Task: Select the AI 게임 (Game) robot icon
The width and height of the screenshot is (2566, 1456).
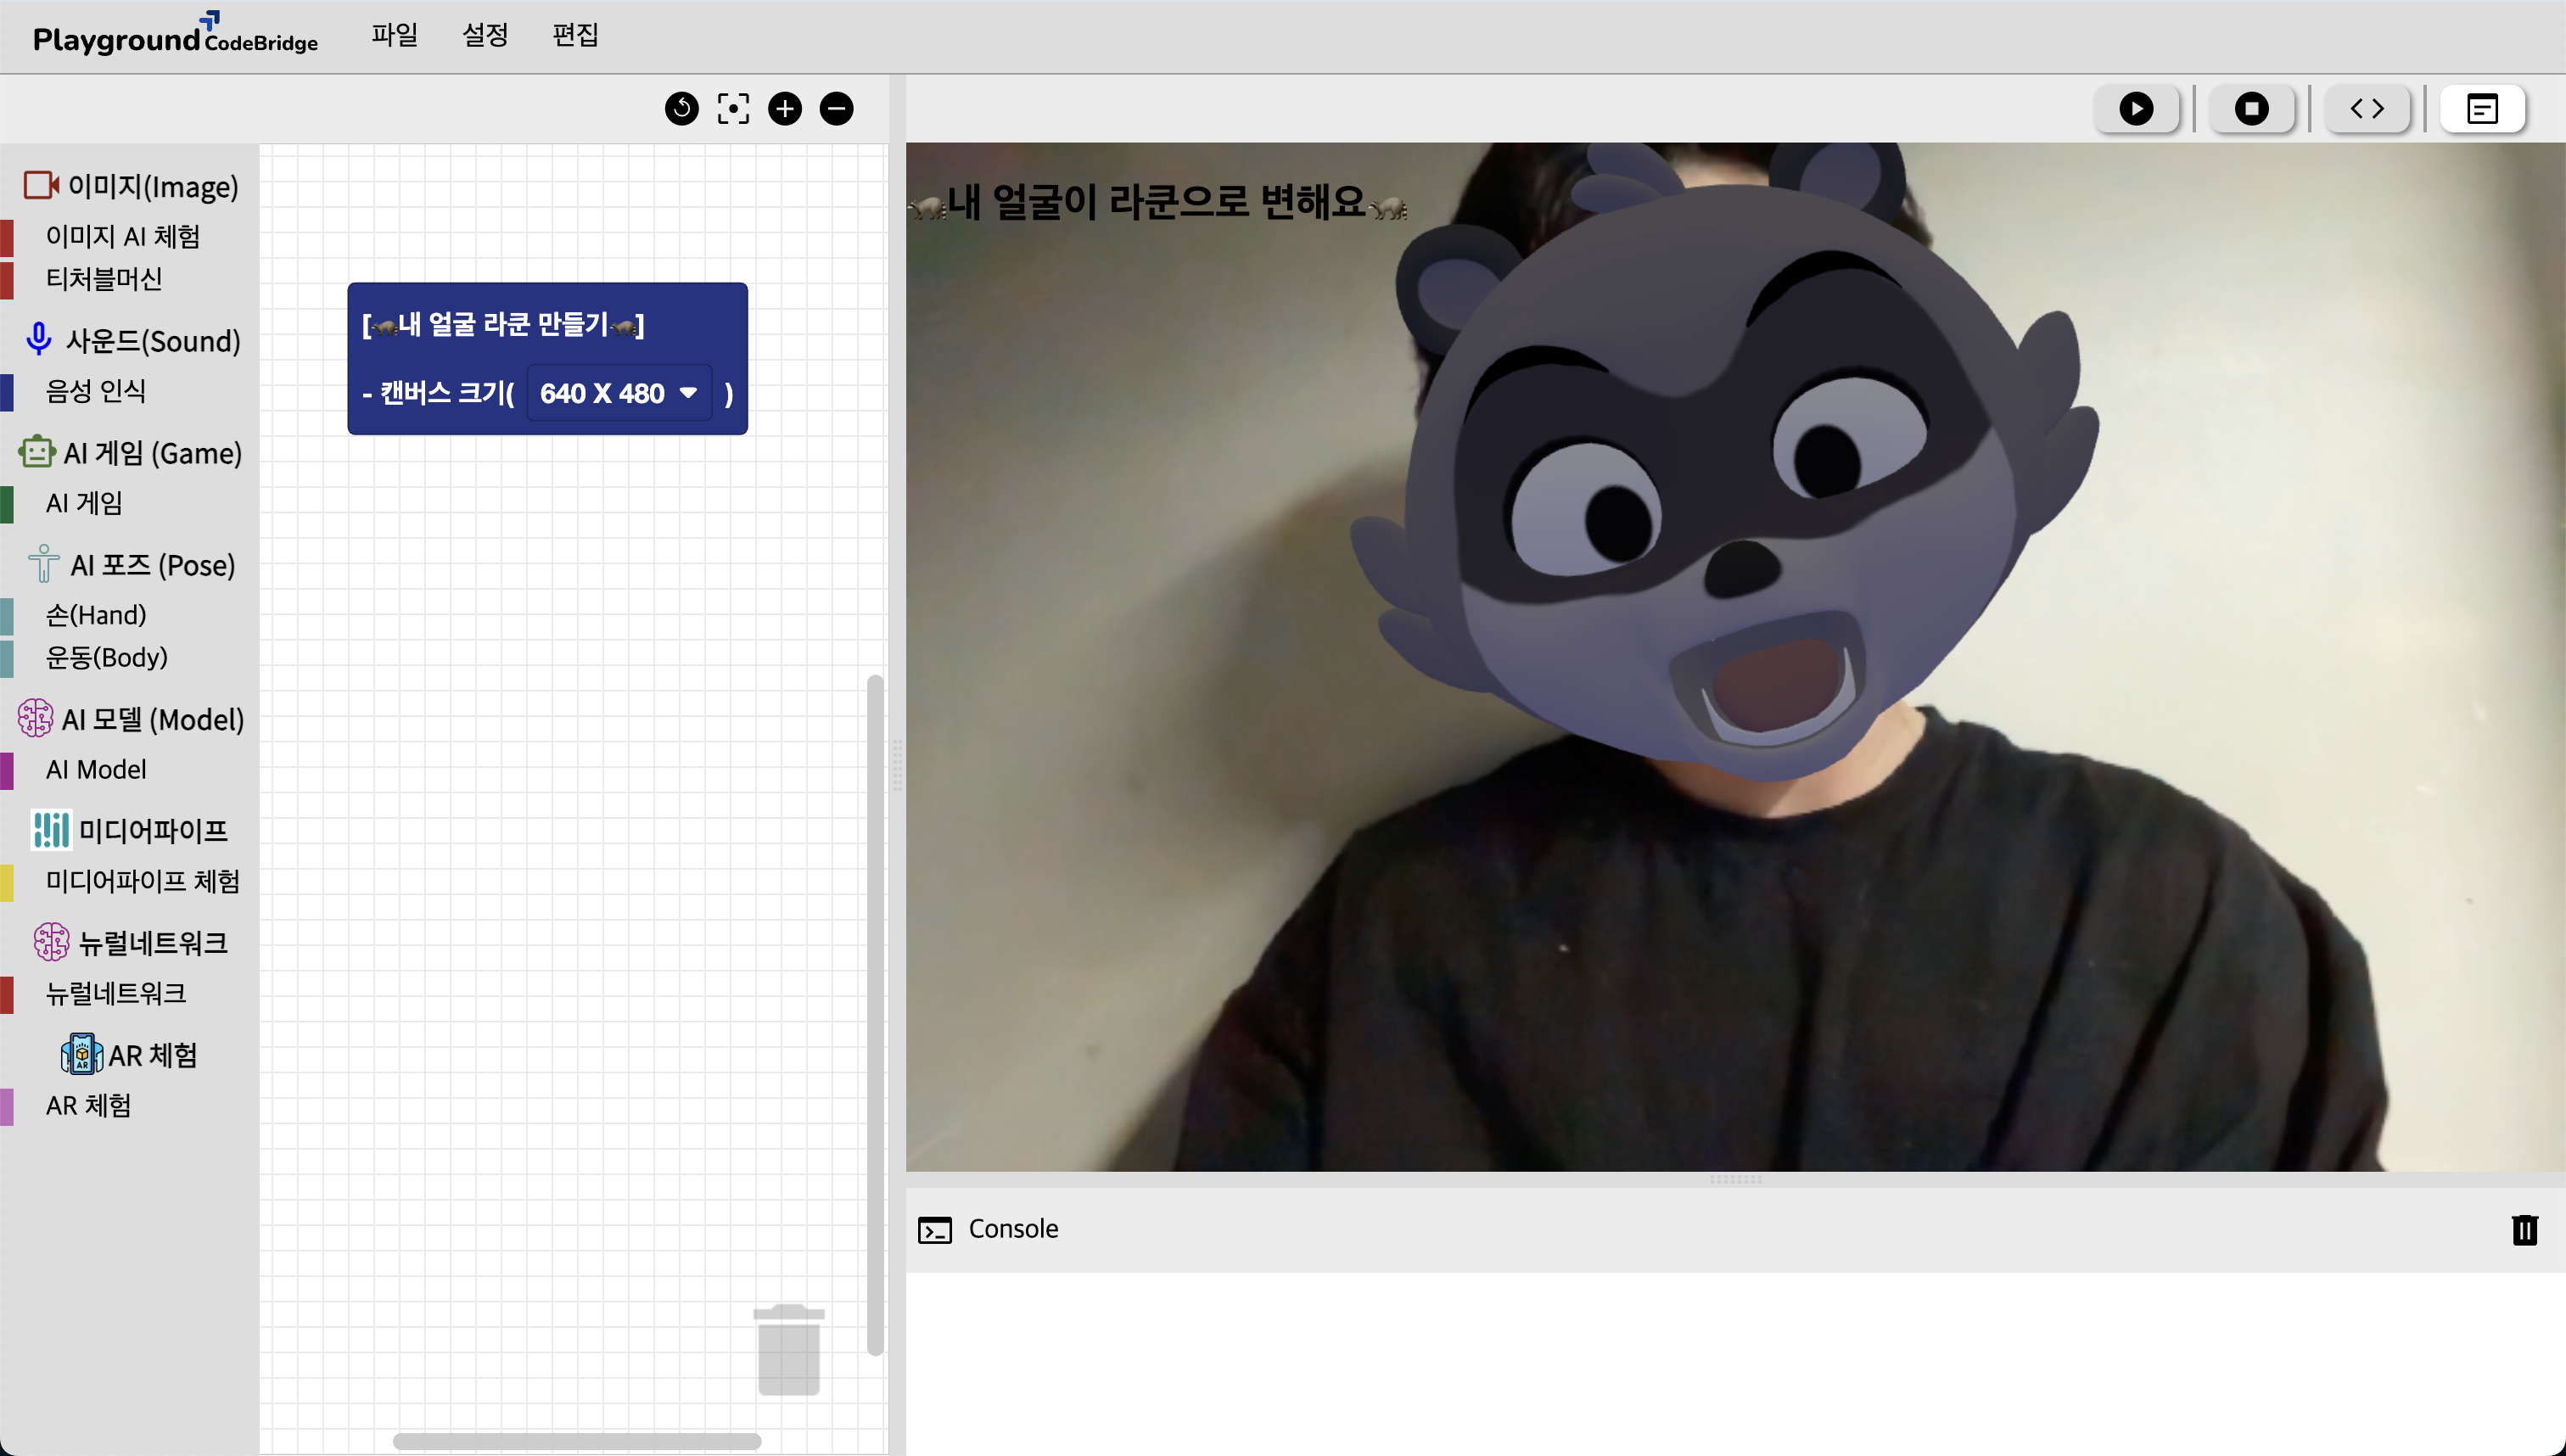Action: (37, 452)
